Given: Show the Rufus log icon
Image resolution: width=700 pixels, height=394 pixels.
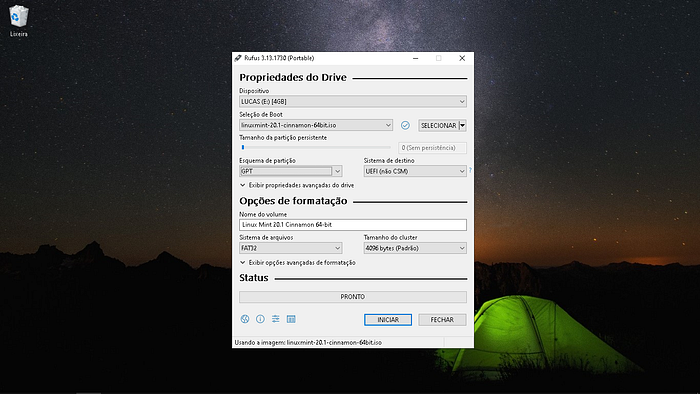Looking at the screenshot, I should pyautogui.click(x=291, y=319).
